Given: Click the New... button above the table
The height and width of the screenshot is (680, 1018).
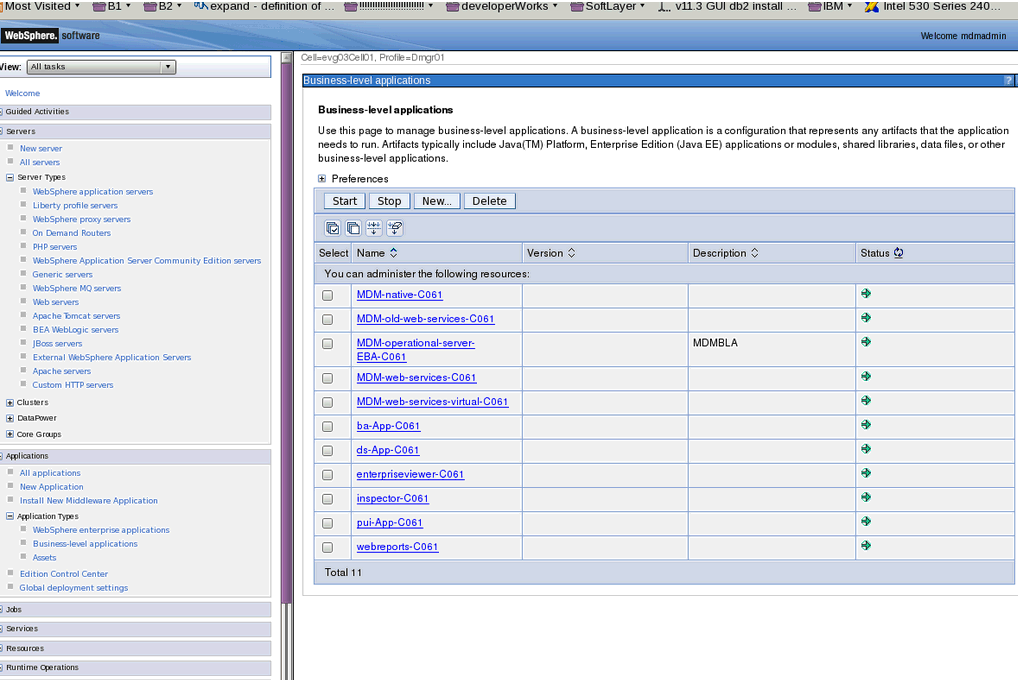Looking at the screenshot, I should [x=436, y=200].
